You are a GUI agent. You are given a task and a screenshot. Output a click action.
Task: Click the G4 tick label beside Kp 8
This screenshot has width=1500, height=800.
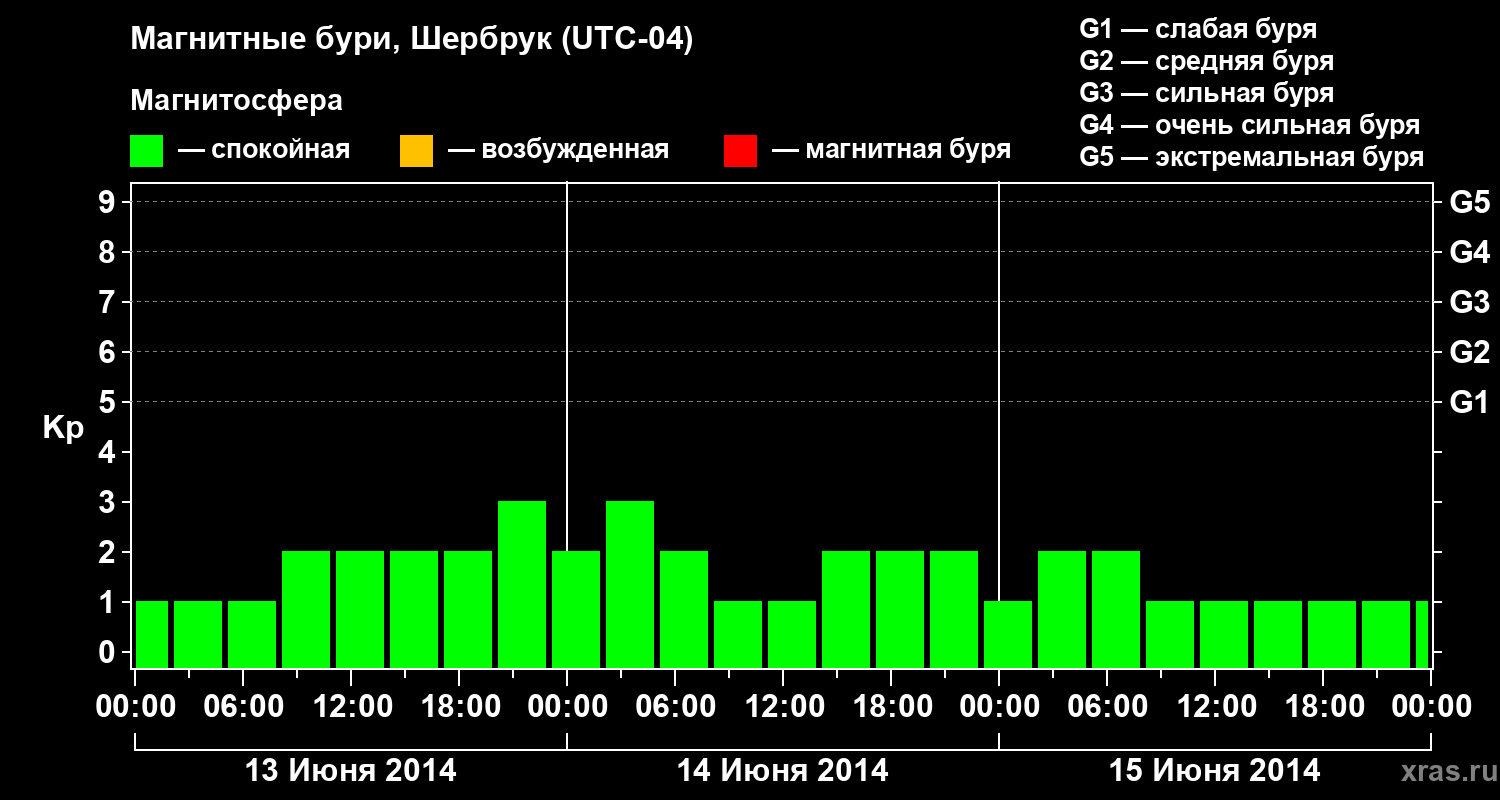pos(1470,252)
